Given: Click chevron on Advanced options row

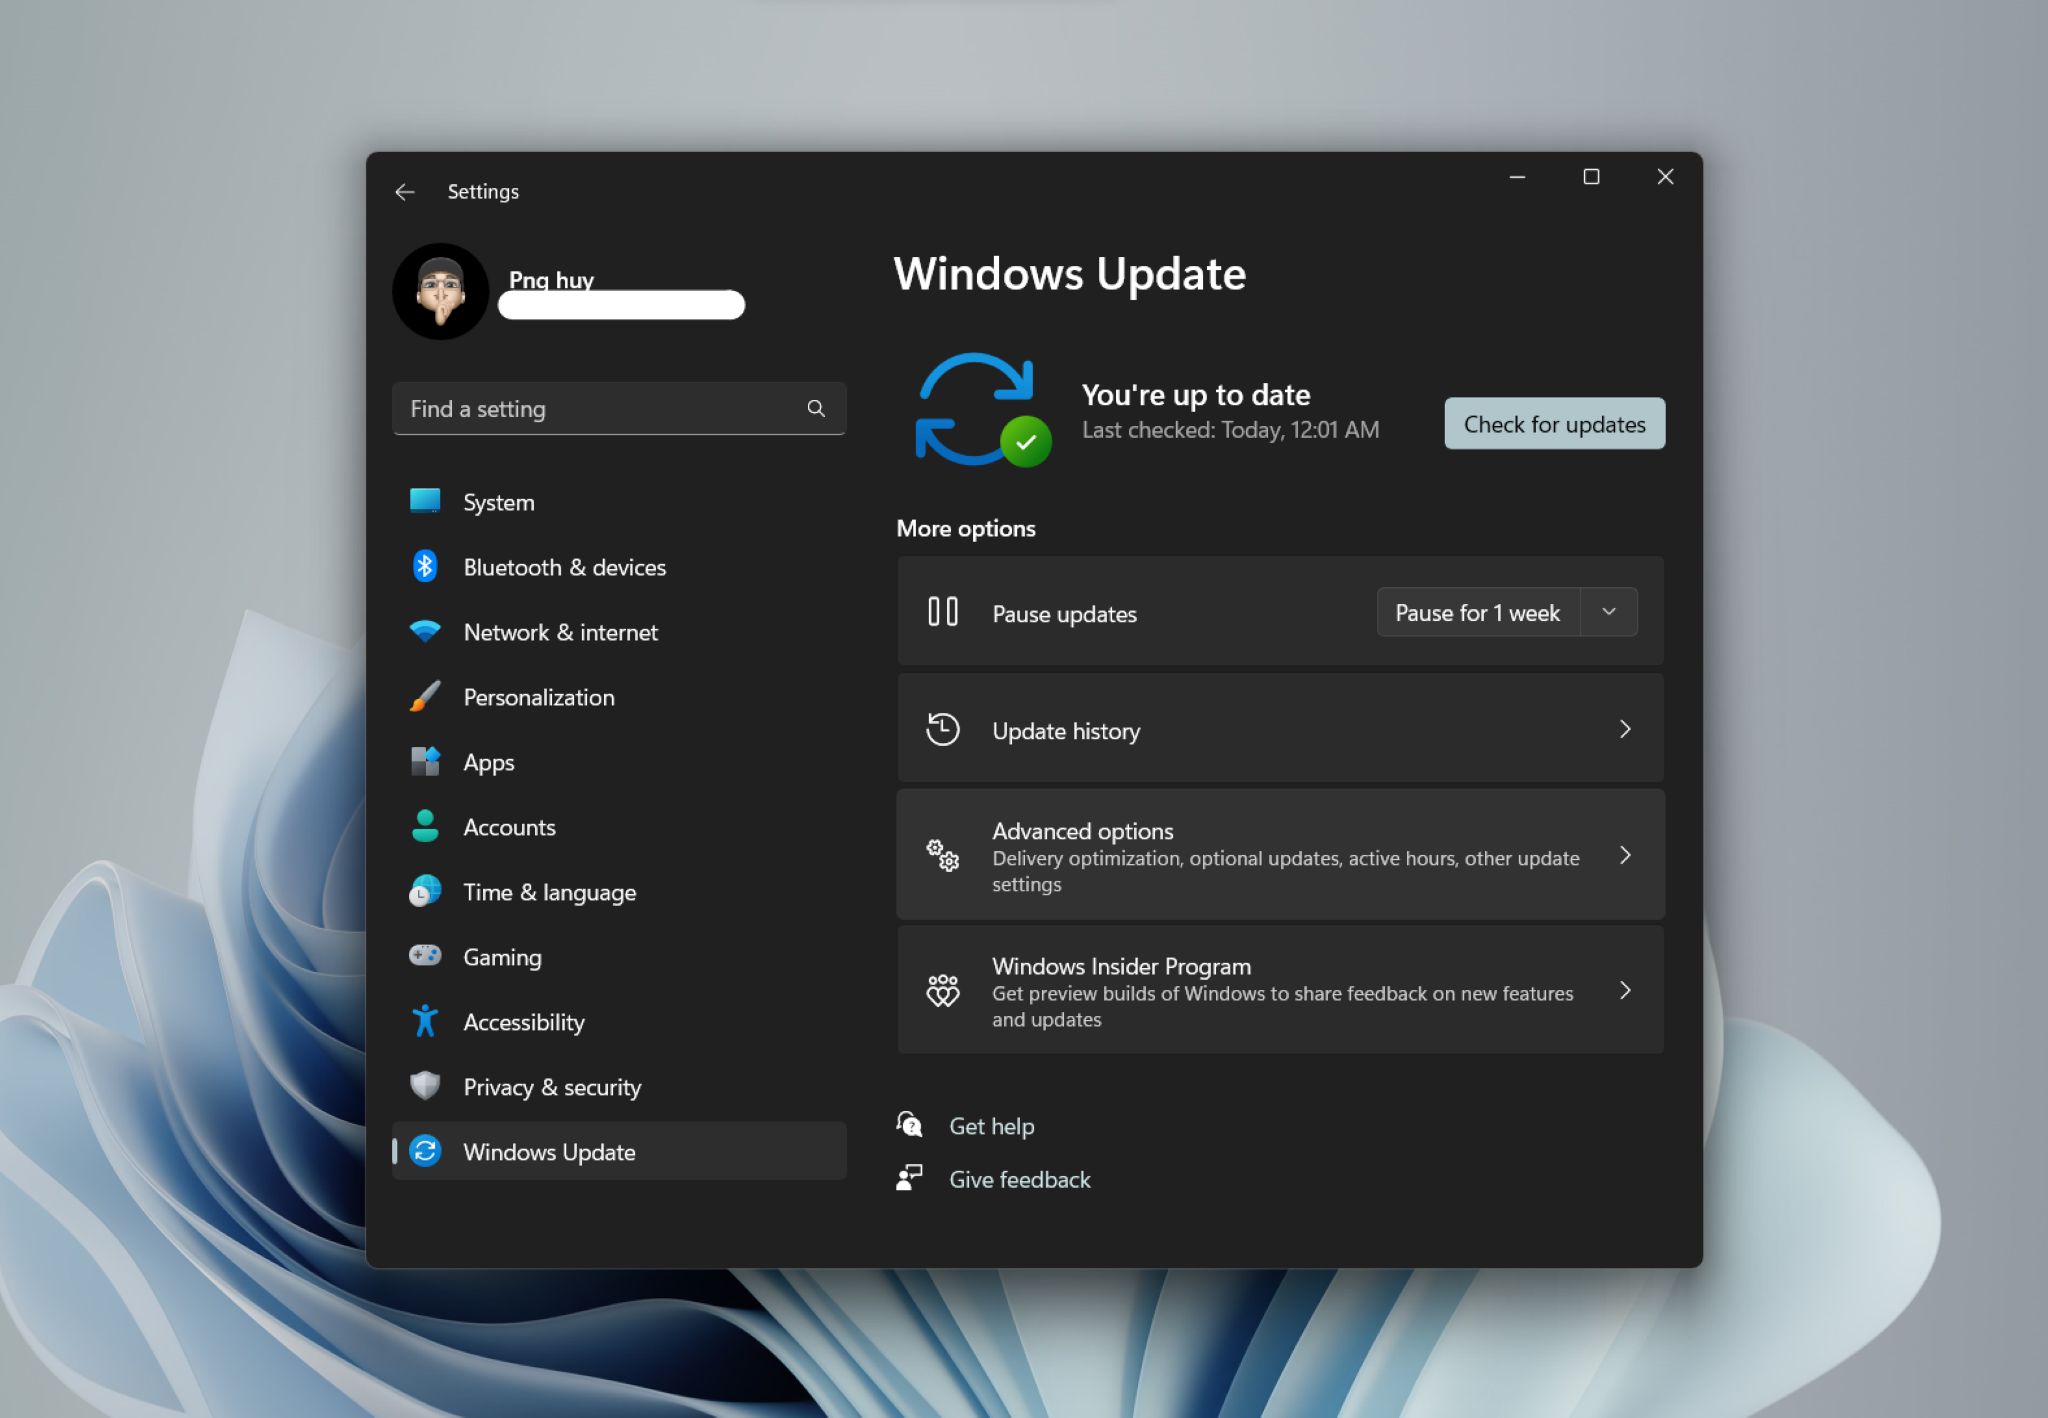Looking at the screenshot, I should 1625,855.
